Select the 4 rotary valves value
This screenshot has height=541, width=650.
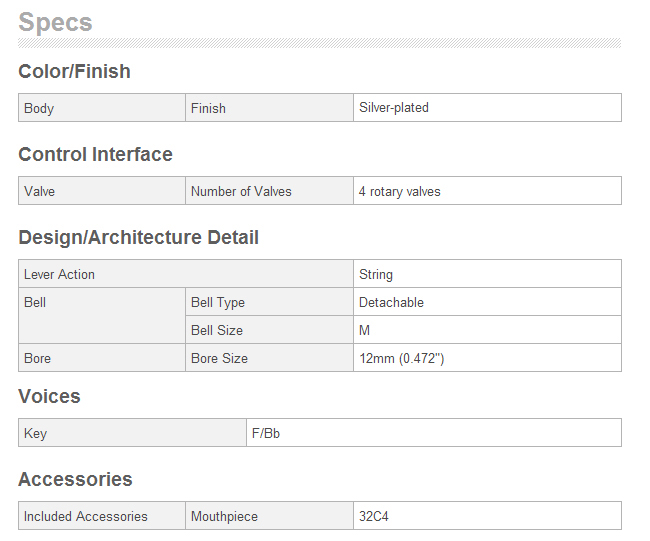point(400,191)
